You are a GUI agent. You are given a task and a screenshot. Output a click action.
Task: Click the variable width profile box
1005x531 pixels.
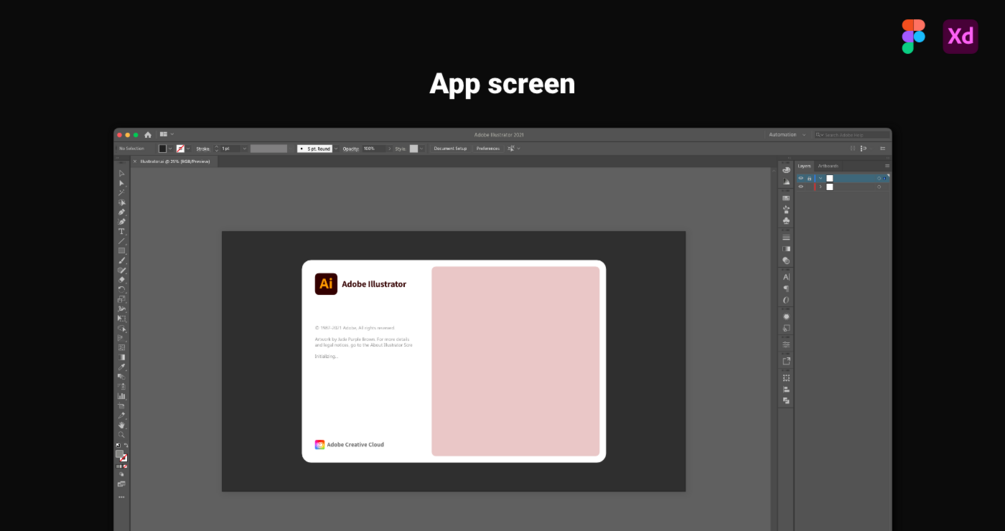[x=269, y=149]
